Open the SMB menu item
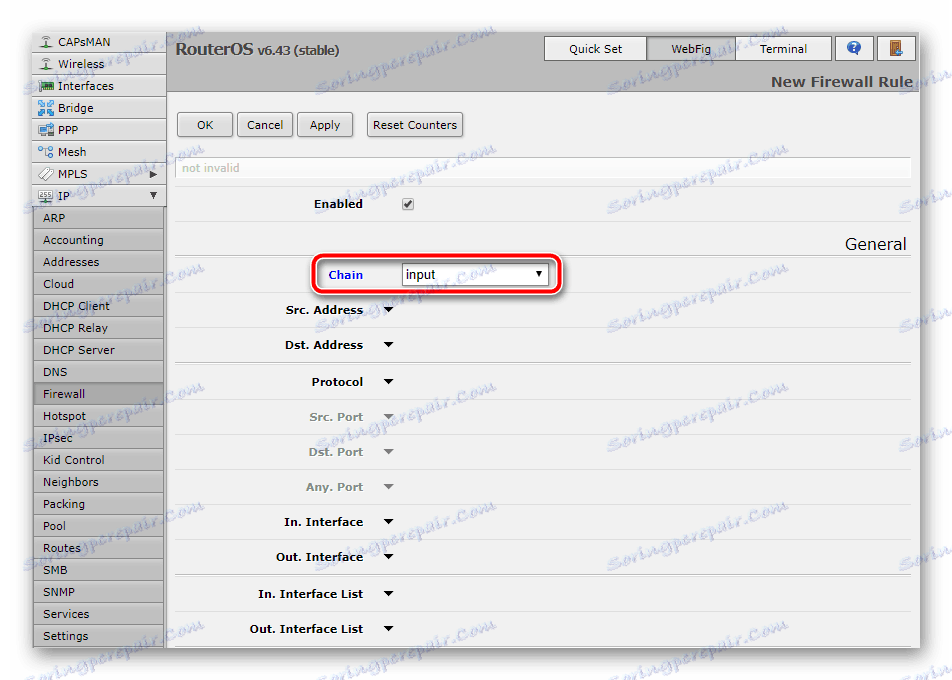Image resolution: width=952 pixels, height=680 pixels. click(x=98, y=570)
